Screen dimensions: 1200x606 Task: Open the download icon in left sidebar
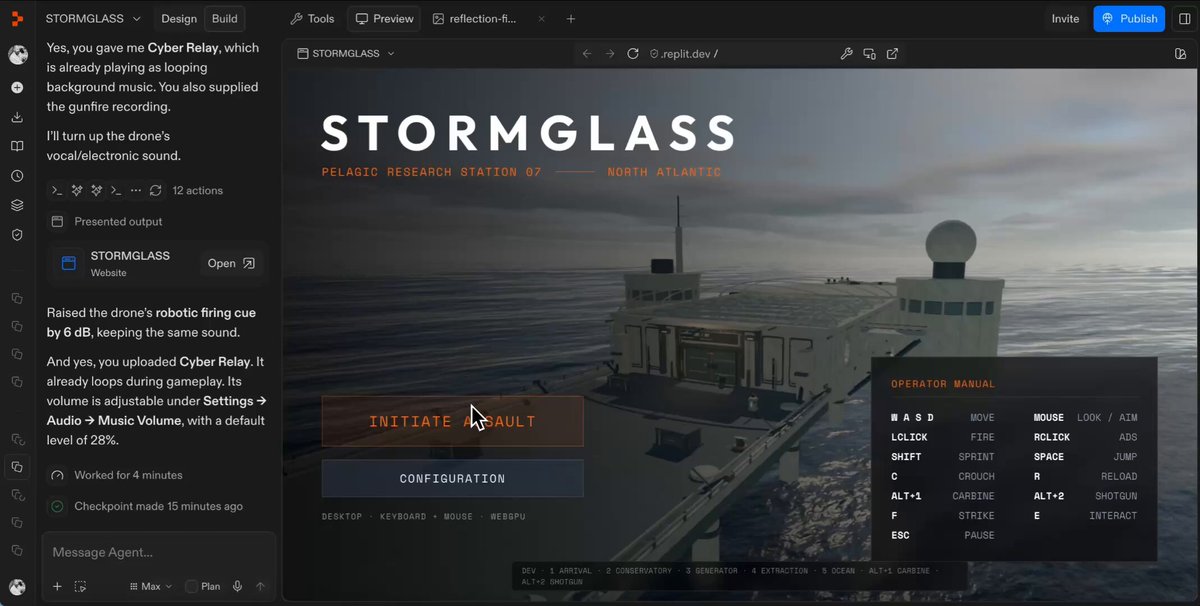pos(17,117)
